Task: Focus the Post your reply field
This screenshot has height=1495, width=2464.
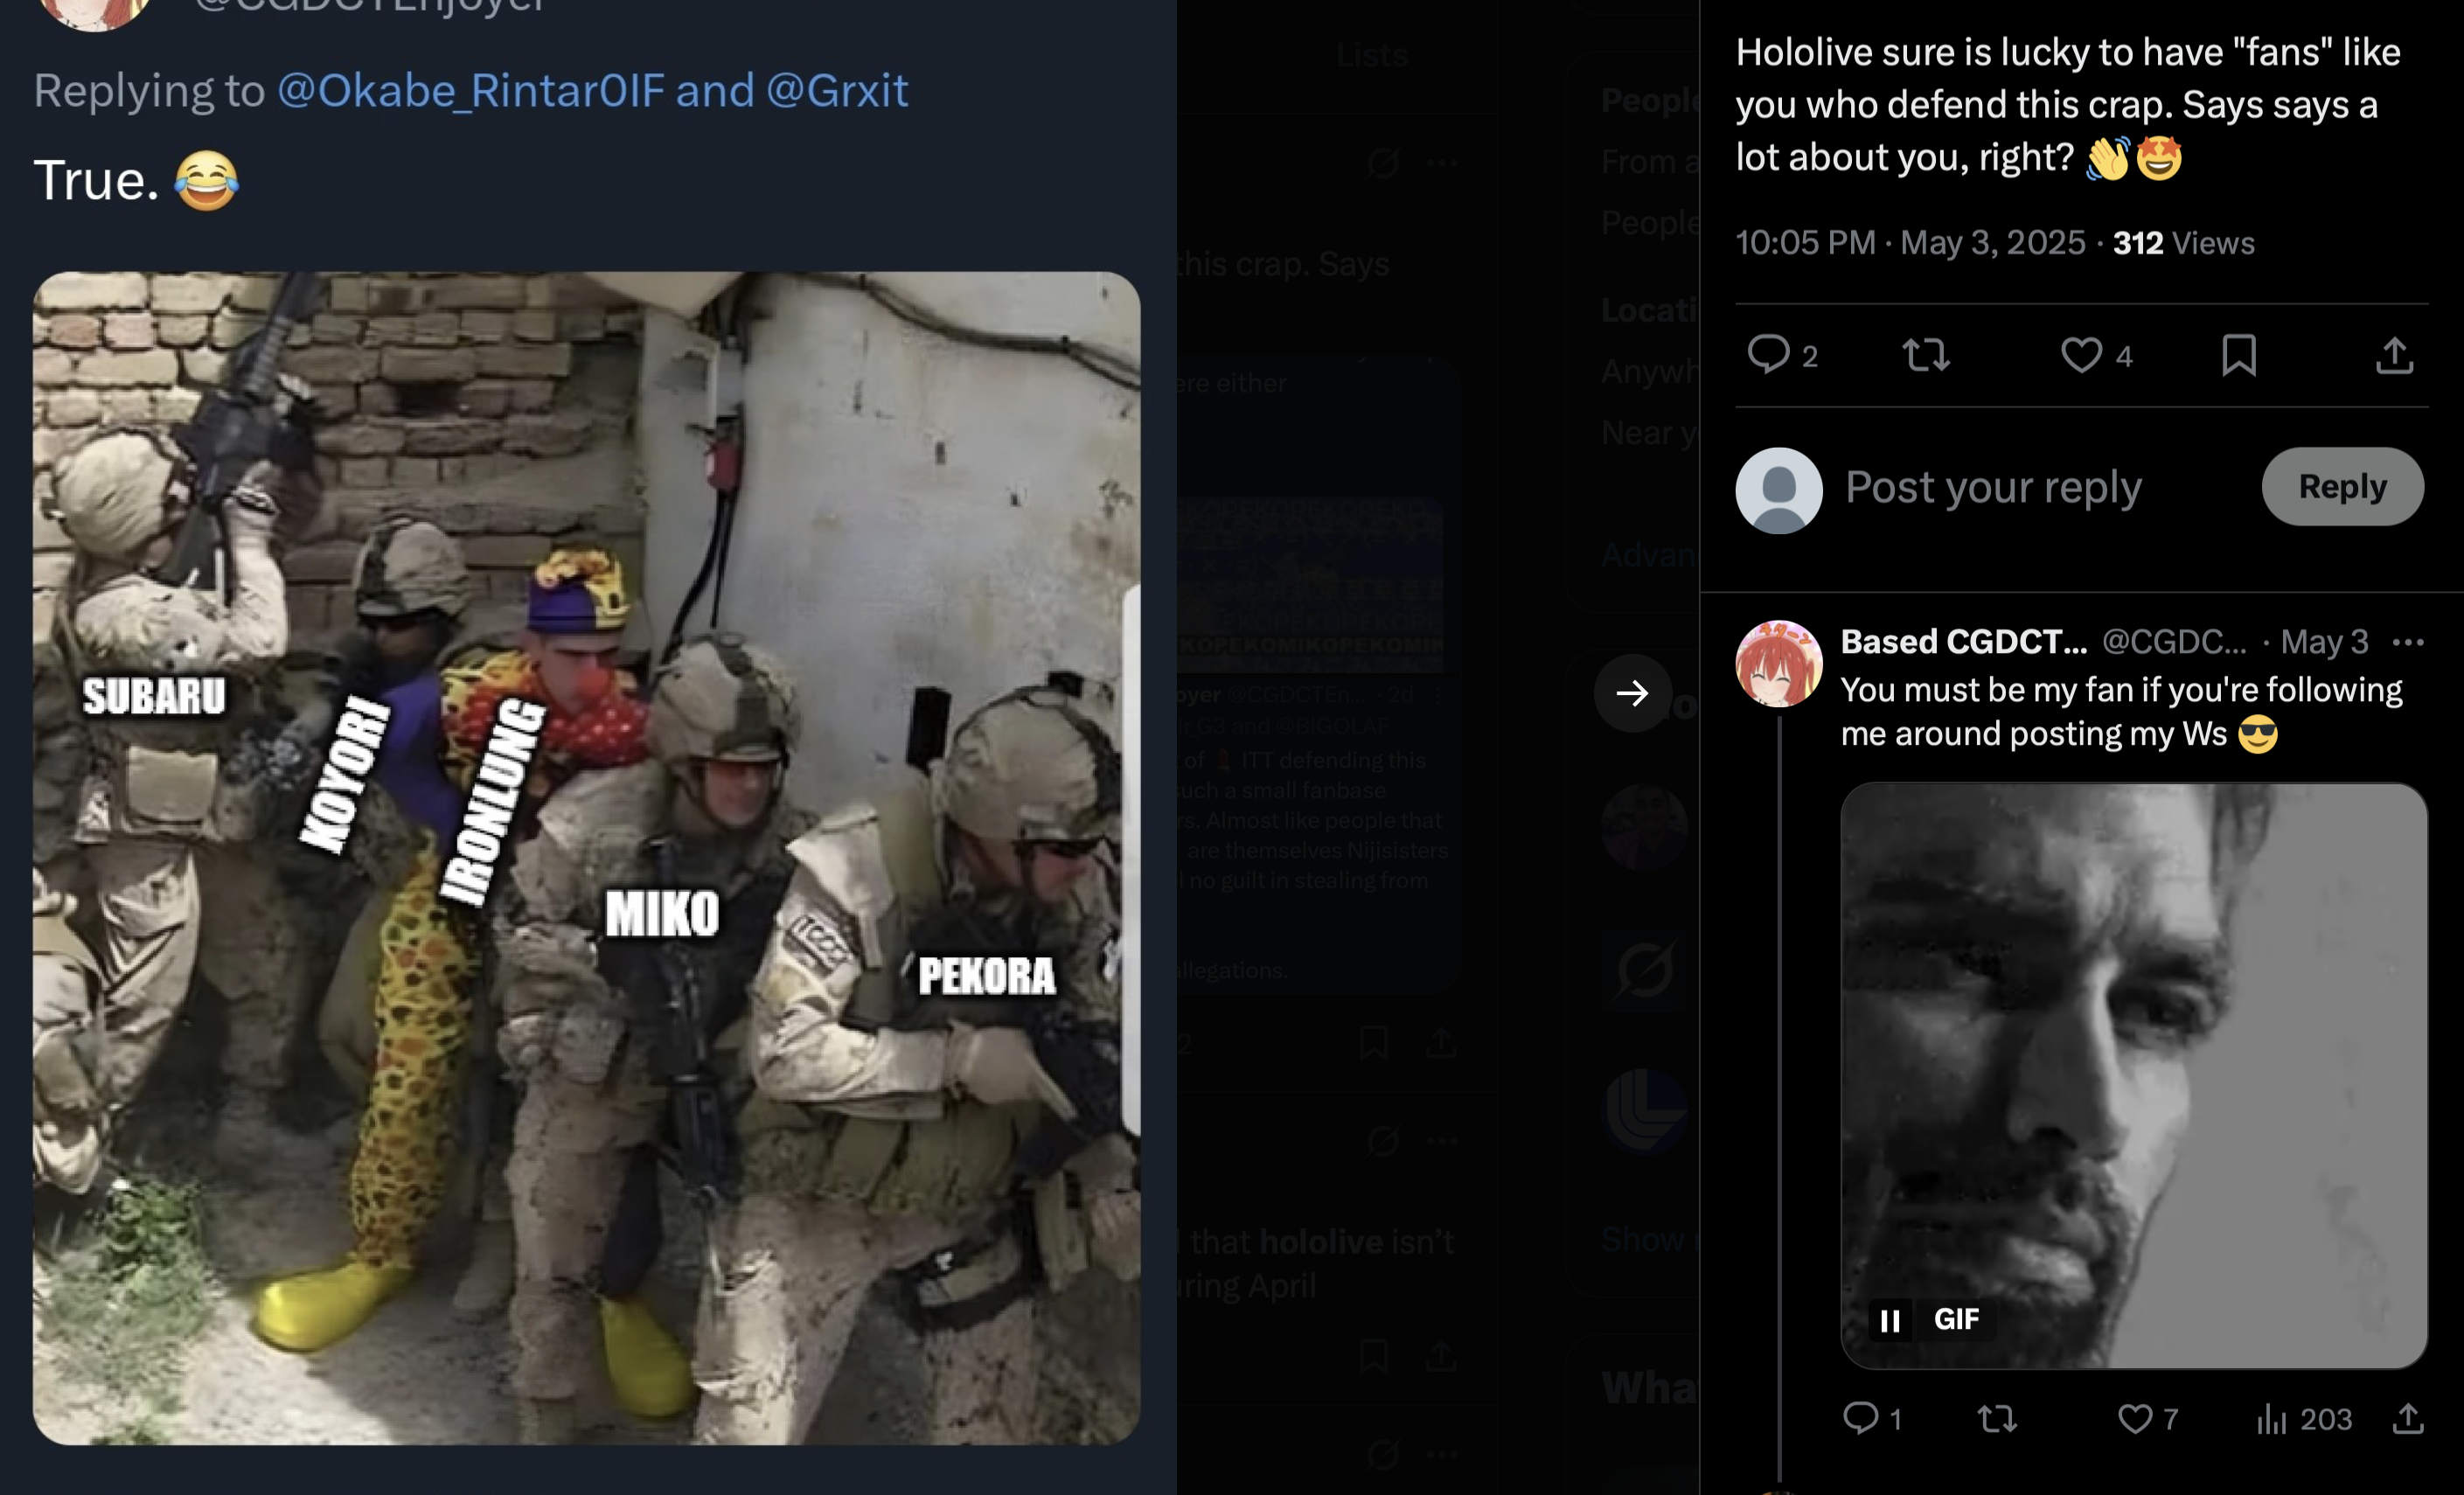Action: point(1993,487)
